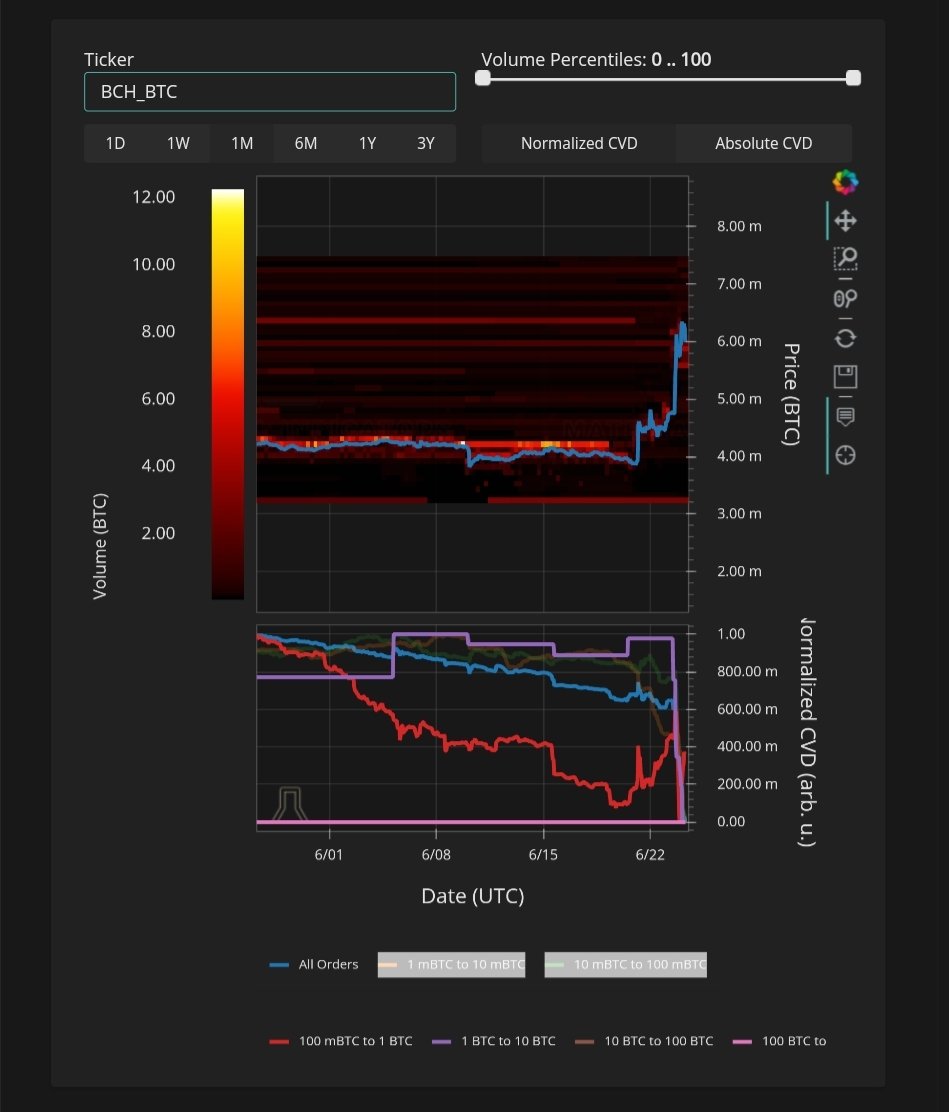
Task: Toggle the 1 mBTC to 10 mBTC series
Action: pyautogui.click(x=451, y=964)
